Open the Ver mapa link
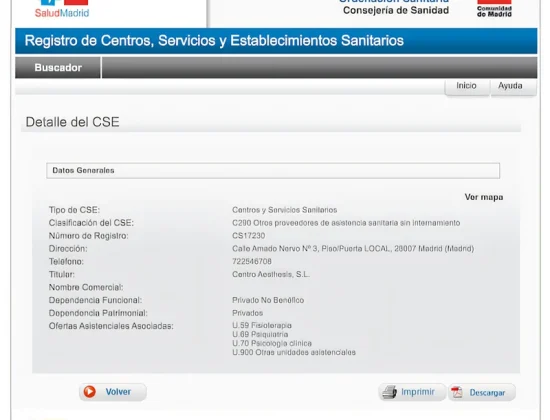This screenshot has width=550, height=420. coord(484,197)
